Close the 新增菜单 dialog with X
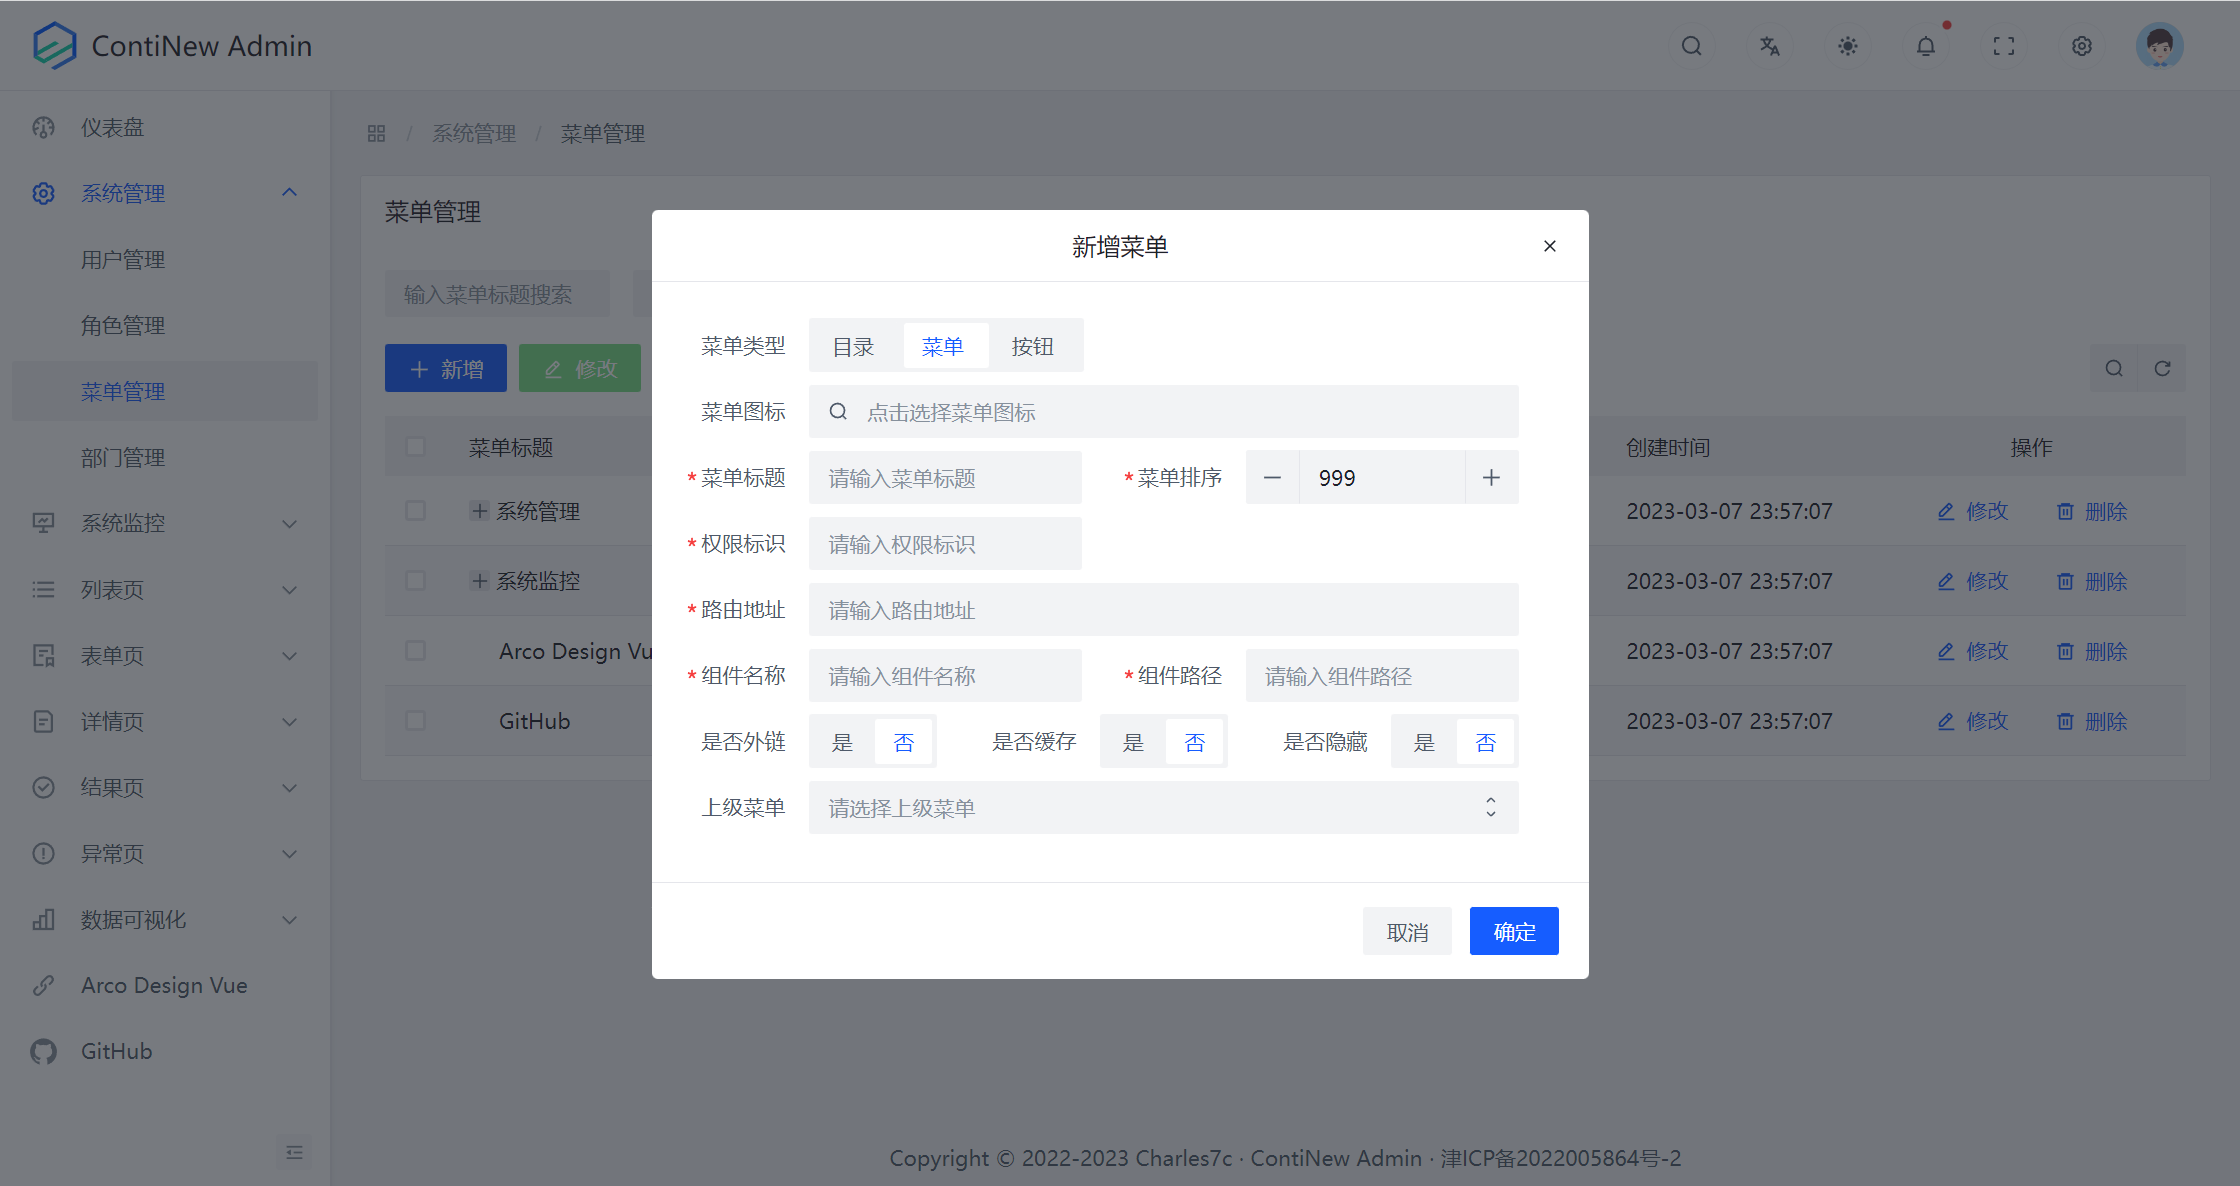Screen dimensions: 2240x1186 (1550, 246)
